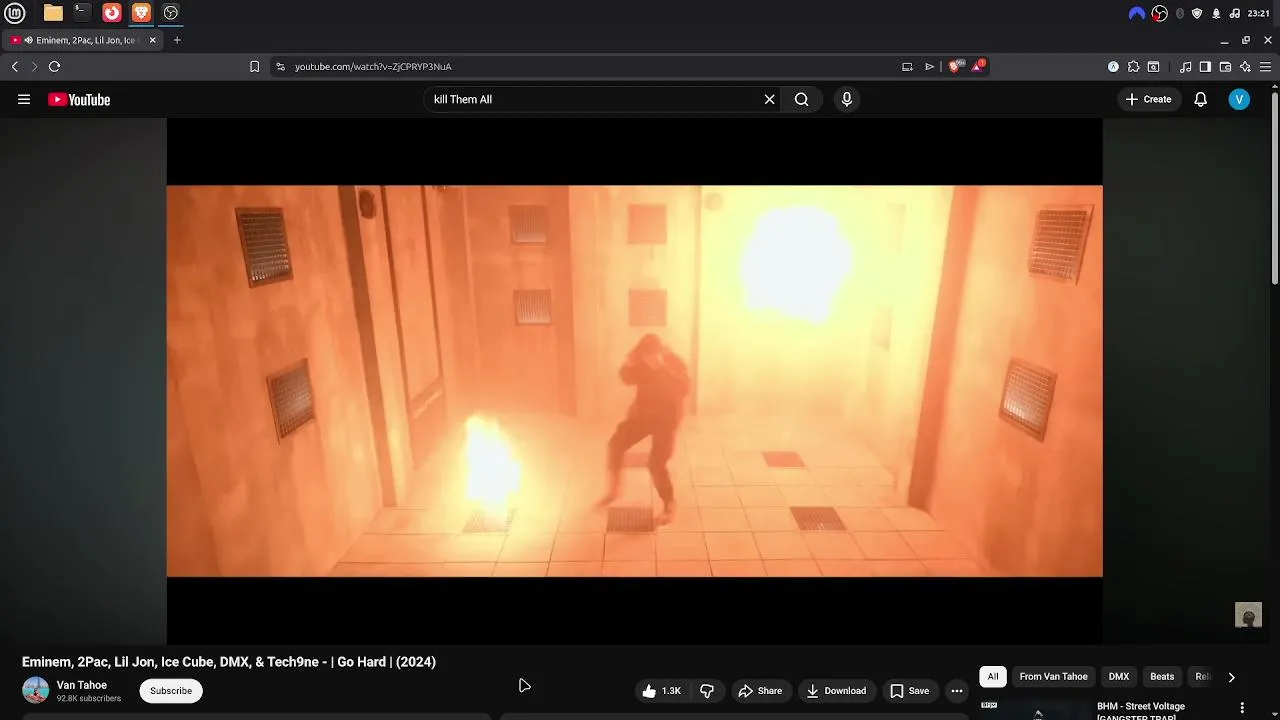Open the video title text

pyautogui.click(x=229, y=662)
